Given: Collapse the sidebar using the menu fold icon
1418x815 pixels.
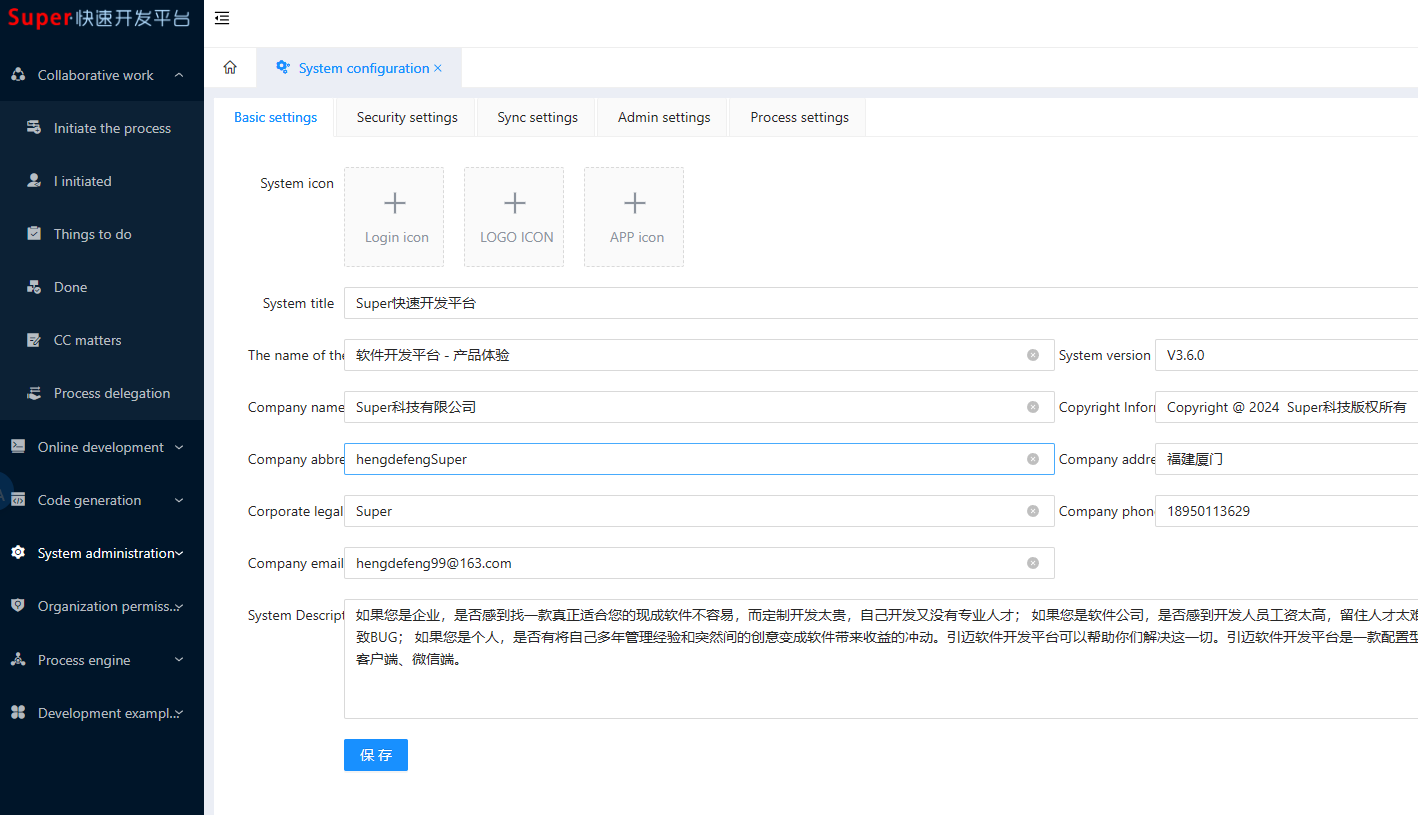Looking at the screenshot, I should click(222, 18).
